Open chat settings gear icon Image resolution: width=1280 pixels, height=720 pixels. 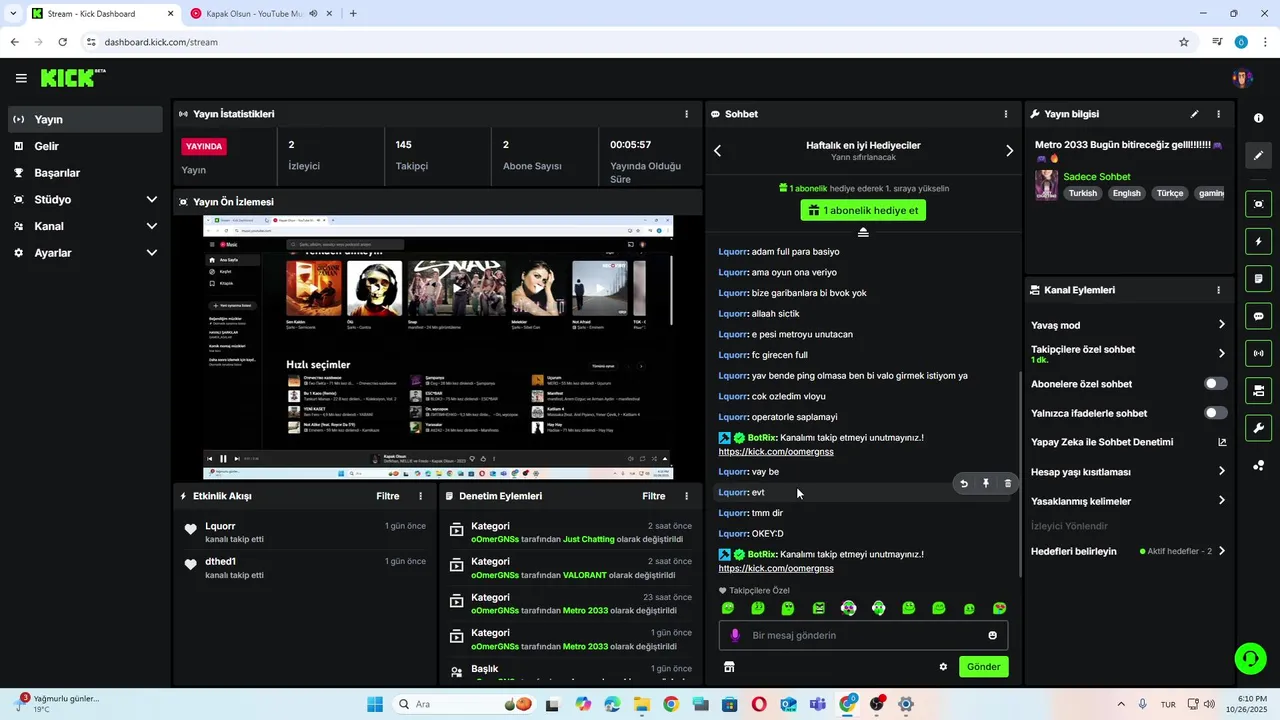point(943,667)
